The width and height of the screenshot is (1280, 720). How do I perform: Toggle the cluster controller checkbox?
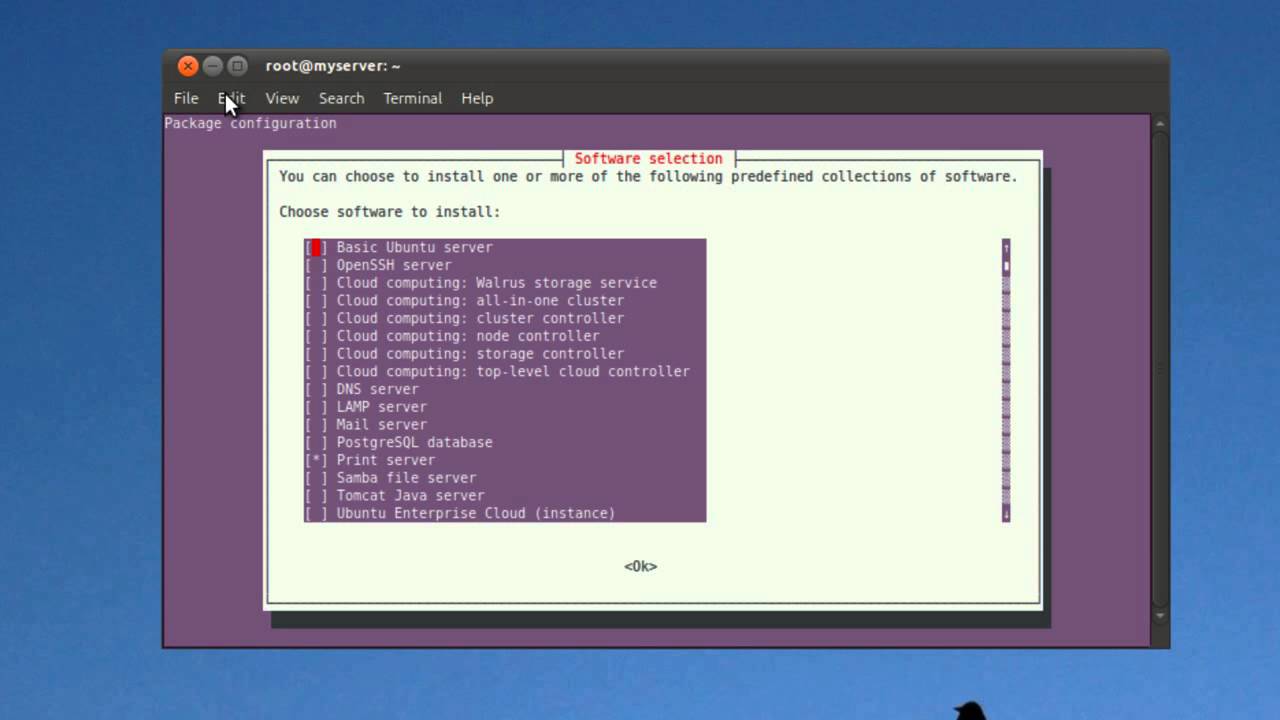point(316,318)
